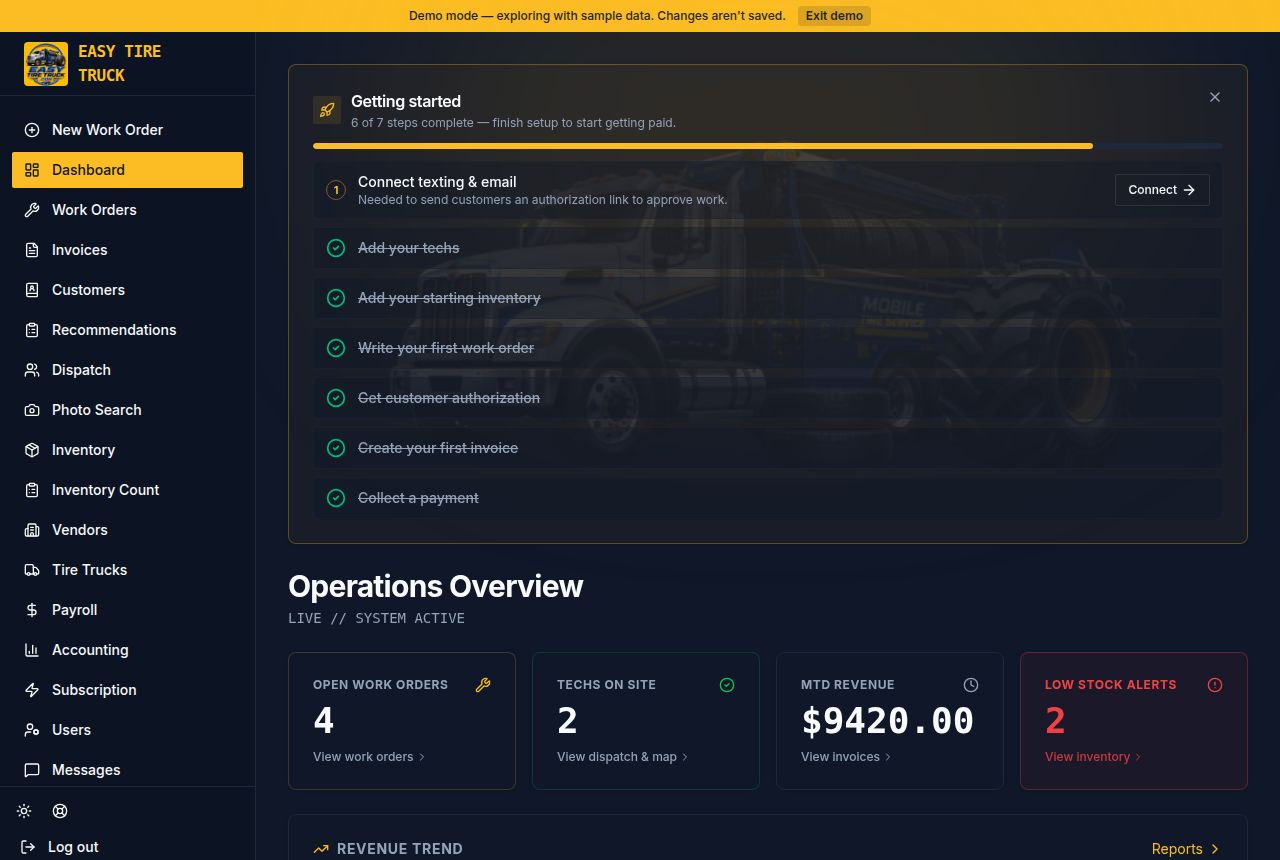This screenshot has width=1280, height=860.
Task: Open Reports link in Revenue Trend
Action: [1186, 849]
